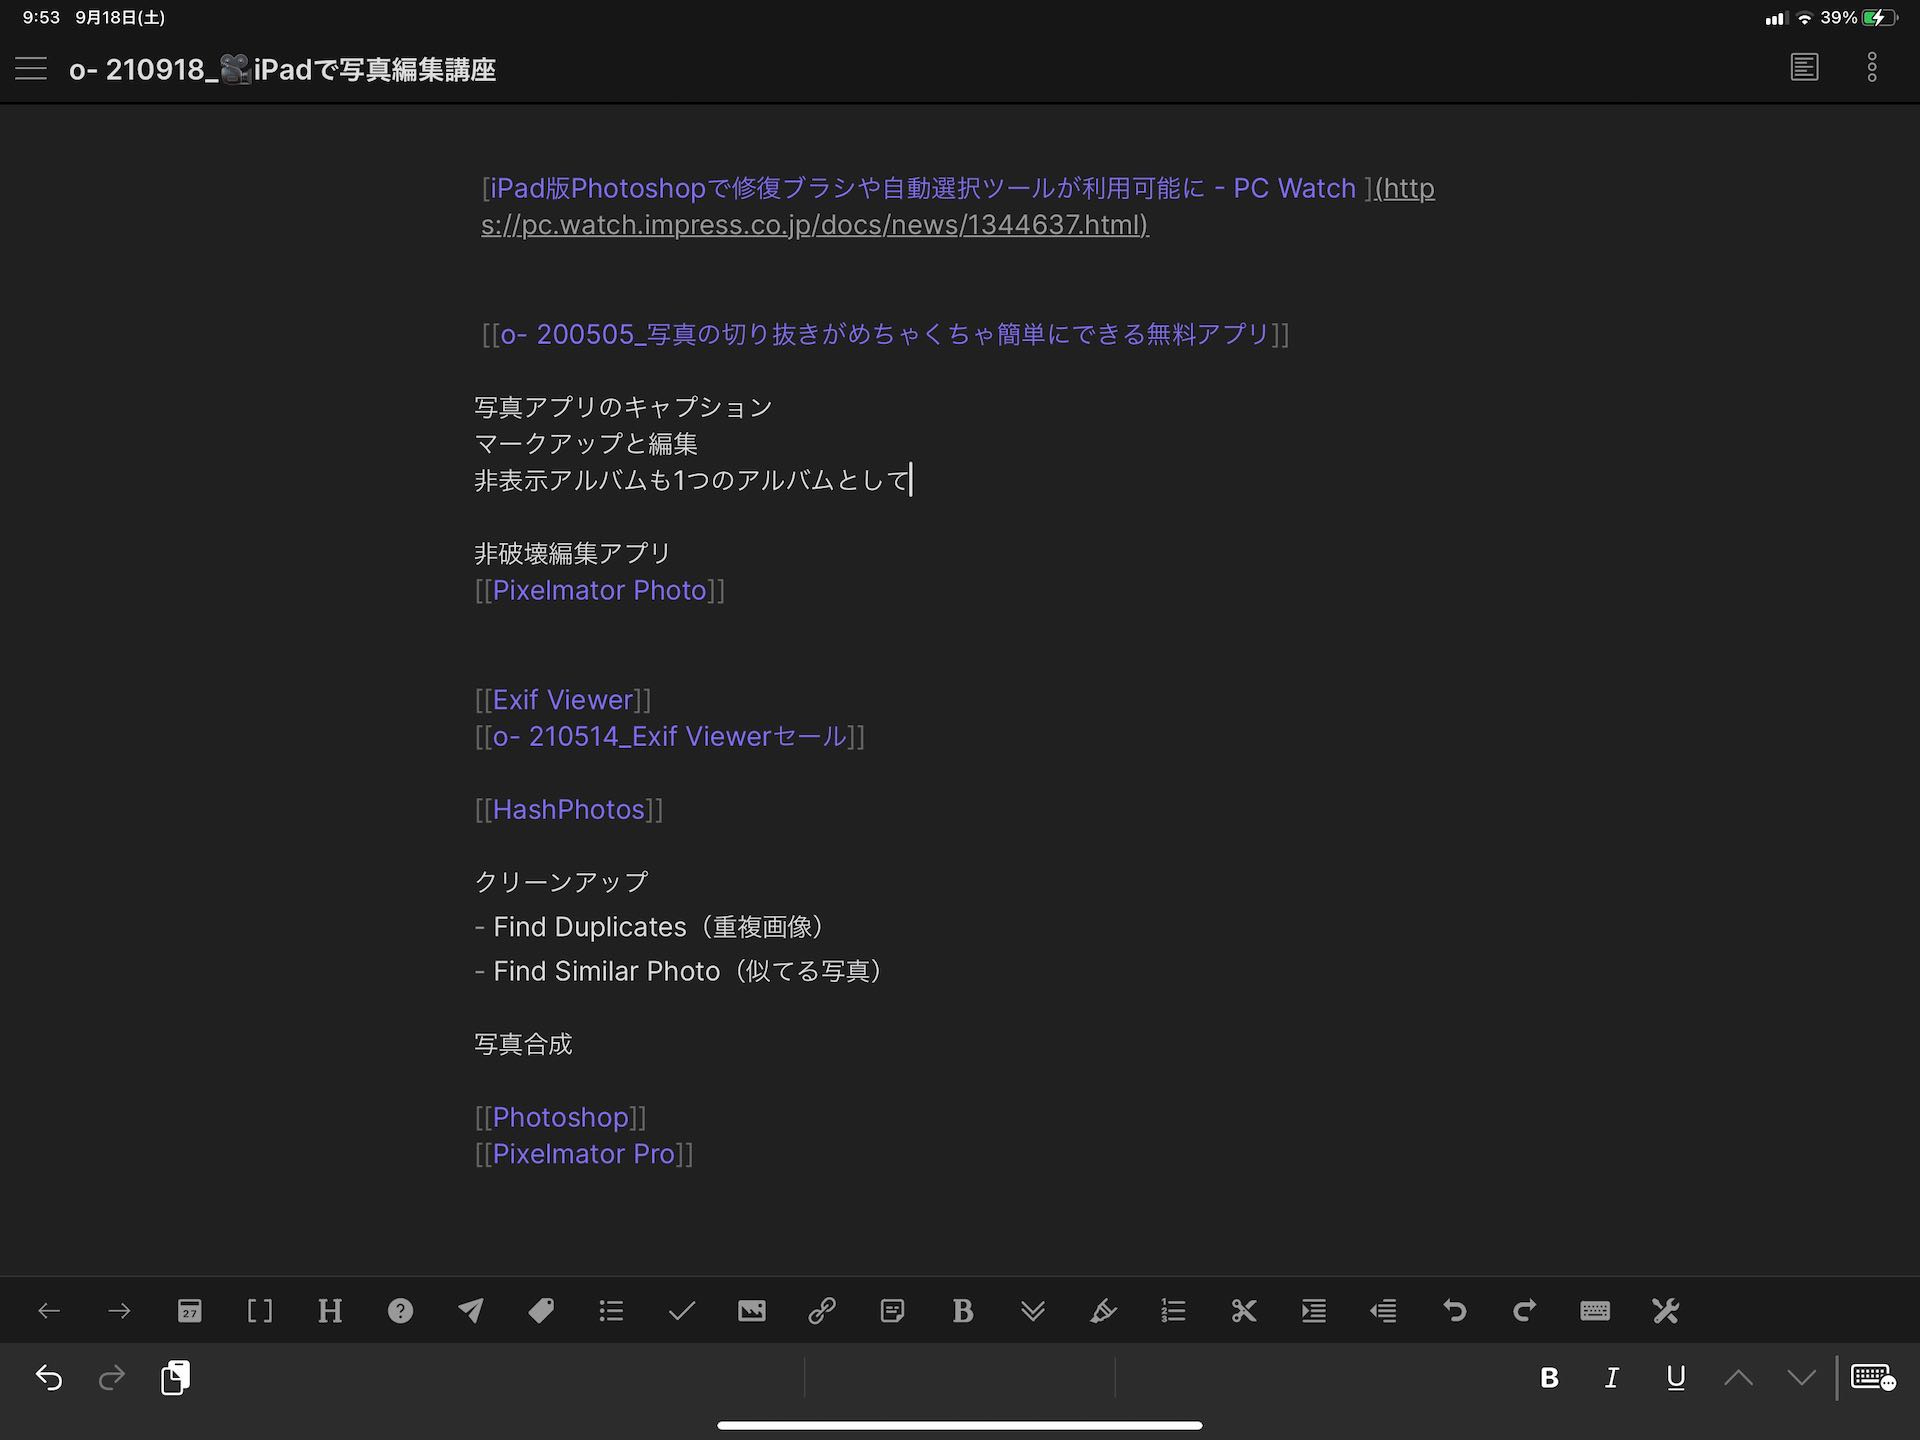Hide keyboard via toolbar keyboard icon

[x=1595, y=1311]
